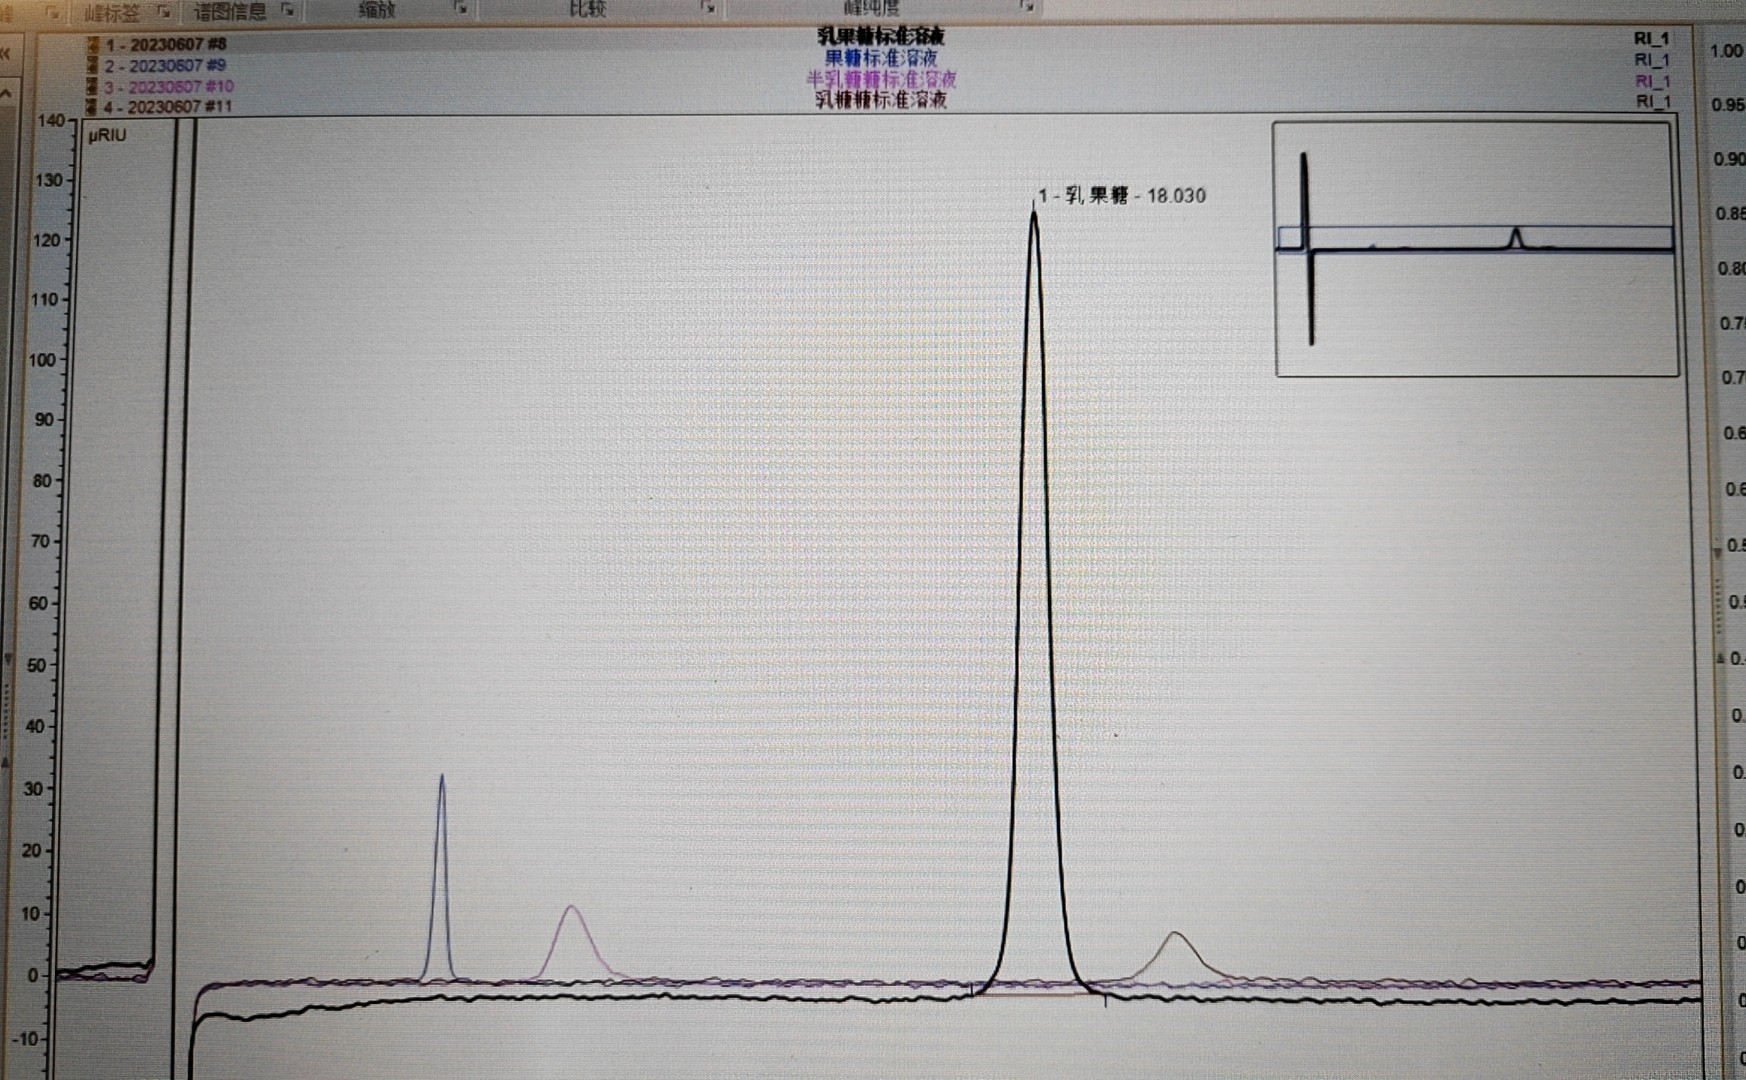Click the 乳果糖标准溶液 title label

(880, 37)
